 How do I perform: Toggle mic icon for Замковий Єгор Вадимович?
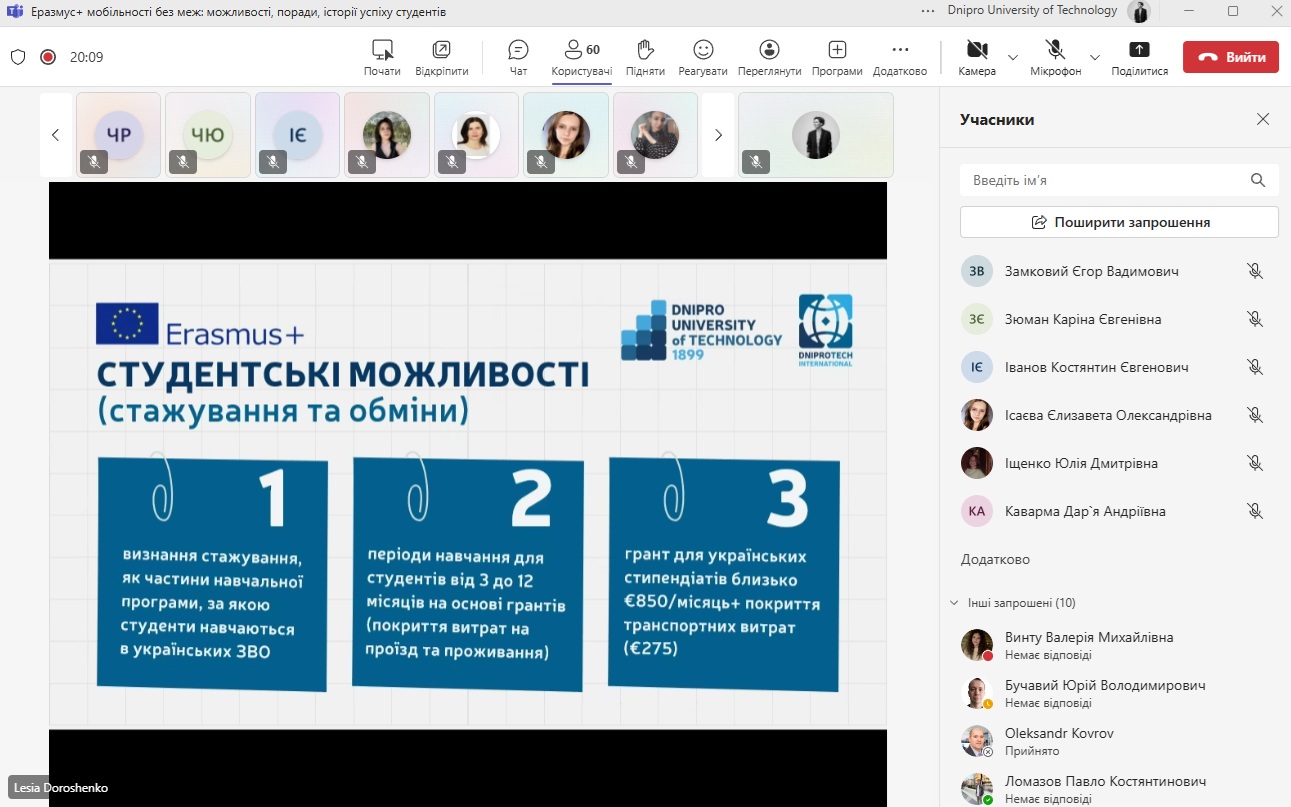click(x=1255, y=271)
